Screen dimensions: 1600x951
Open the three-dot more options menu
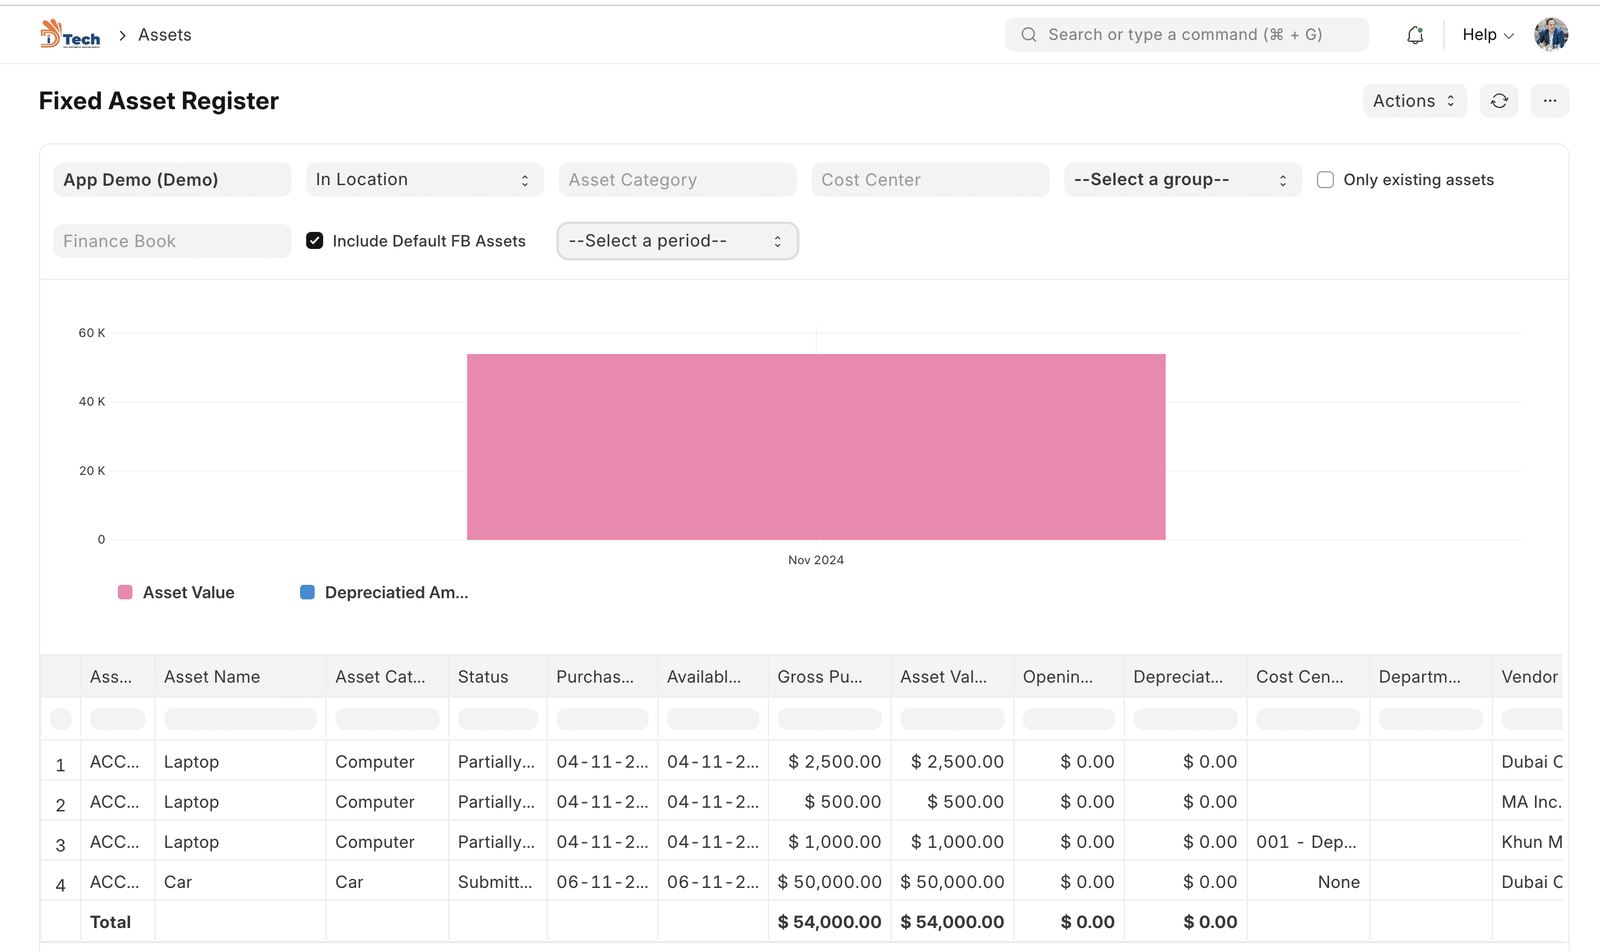[1549, 101]
